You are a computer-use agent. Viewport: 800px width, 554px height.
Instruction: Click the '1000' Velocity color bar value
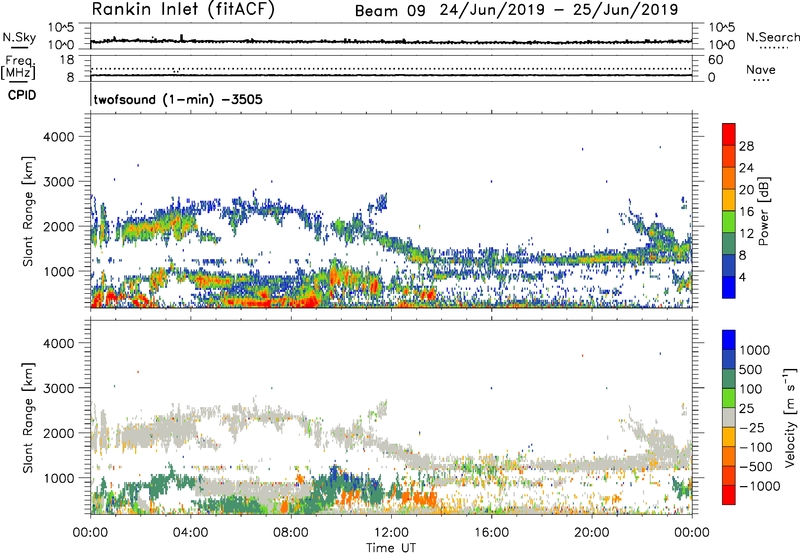tap(755, 350)
